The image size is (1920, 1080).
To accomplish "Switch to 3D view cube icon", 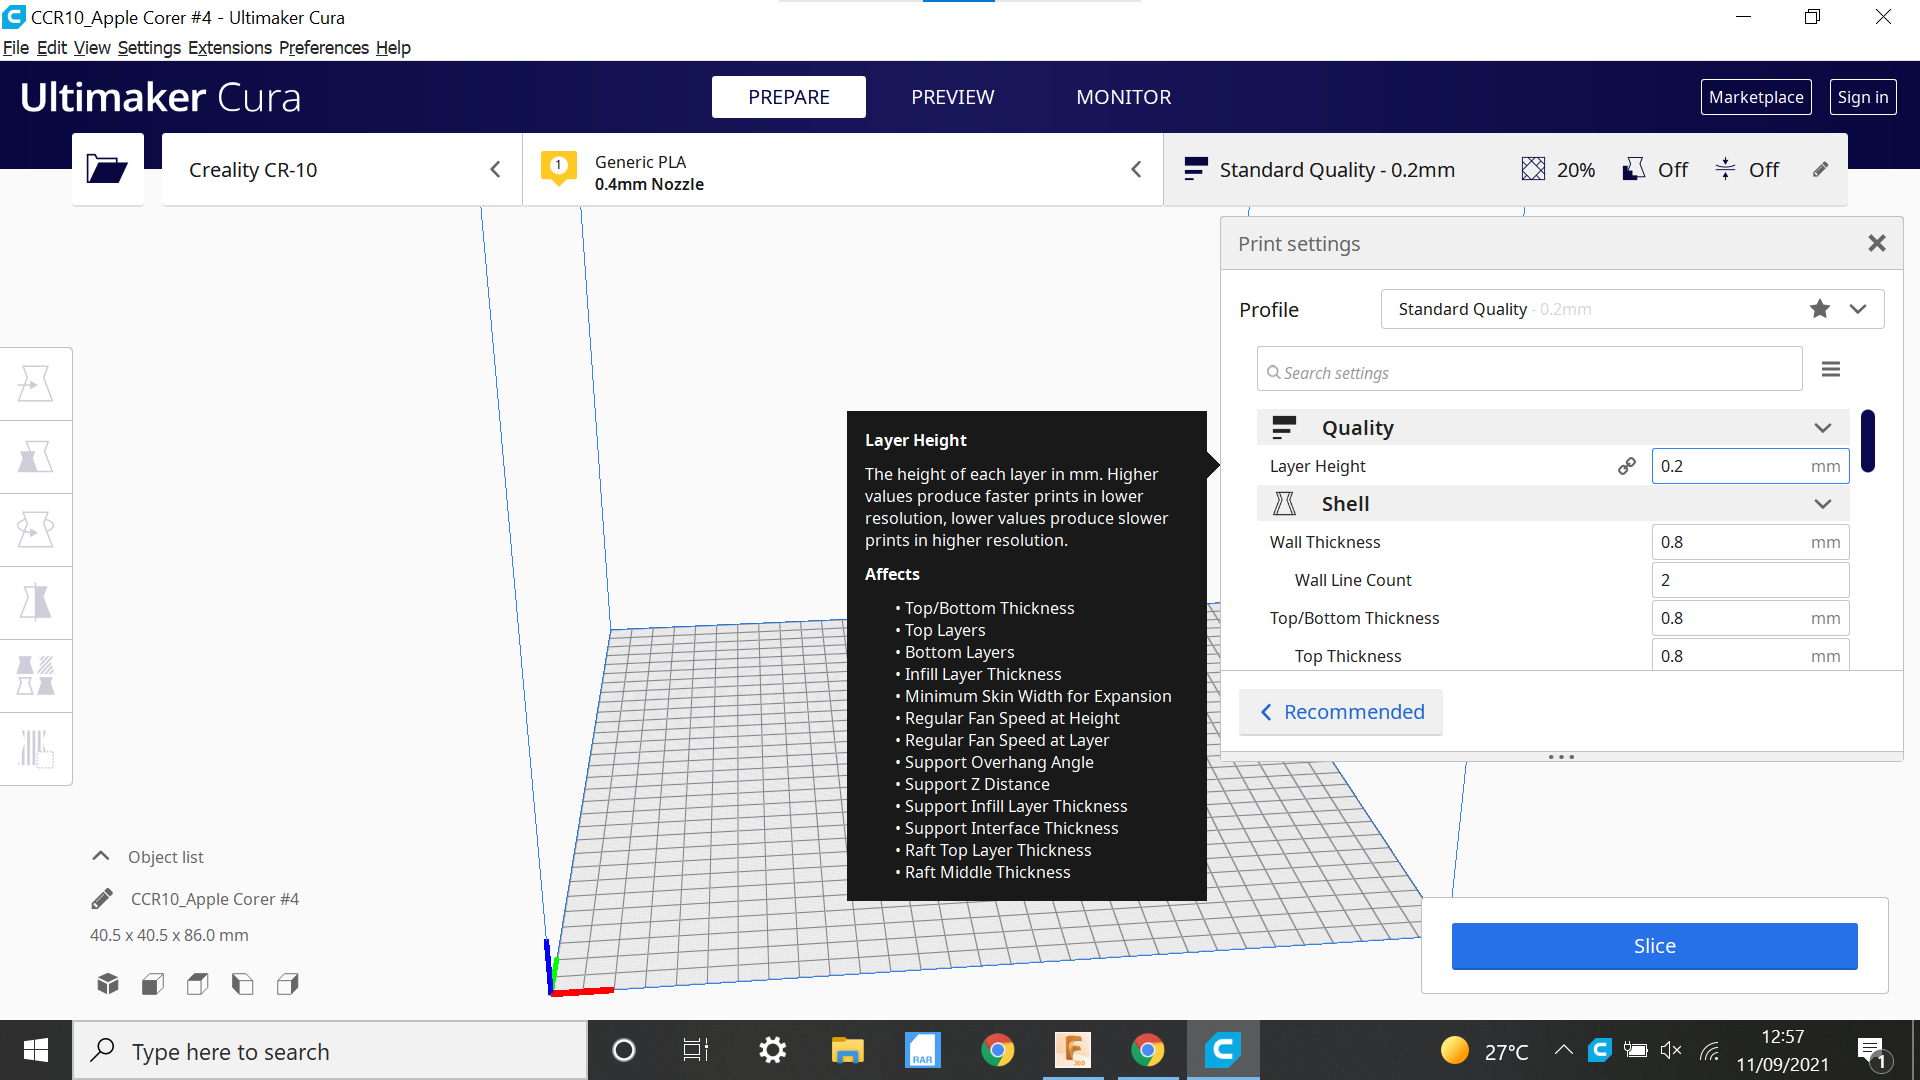I will pos(108,984).
